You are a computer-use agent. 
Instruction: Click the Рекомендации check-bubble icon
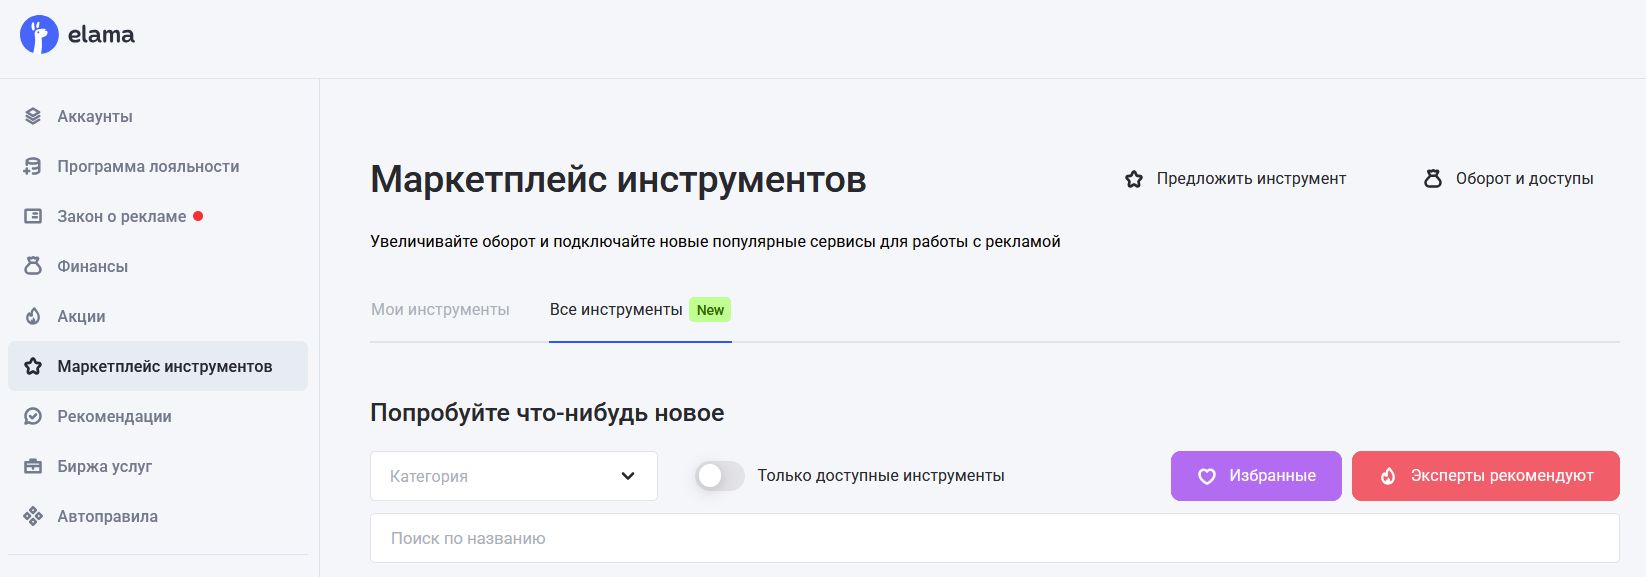tap(33, 416)
